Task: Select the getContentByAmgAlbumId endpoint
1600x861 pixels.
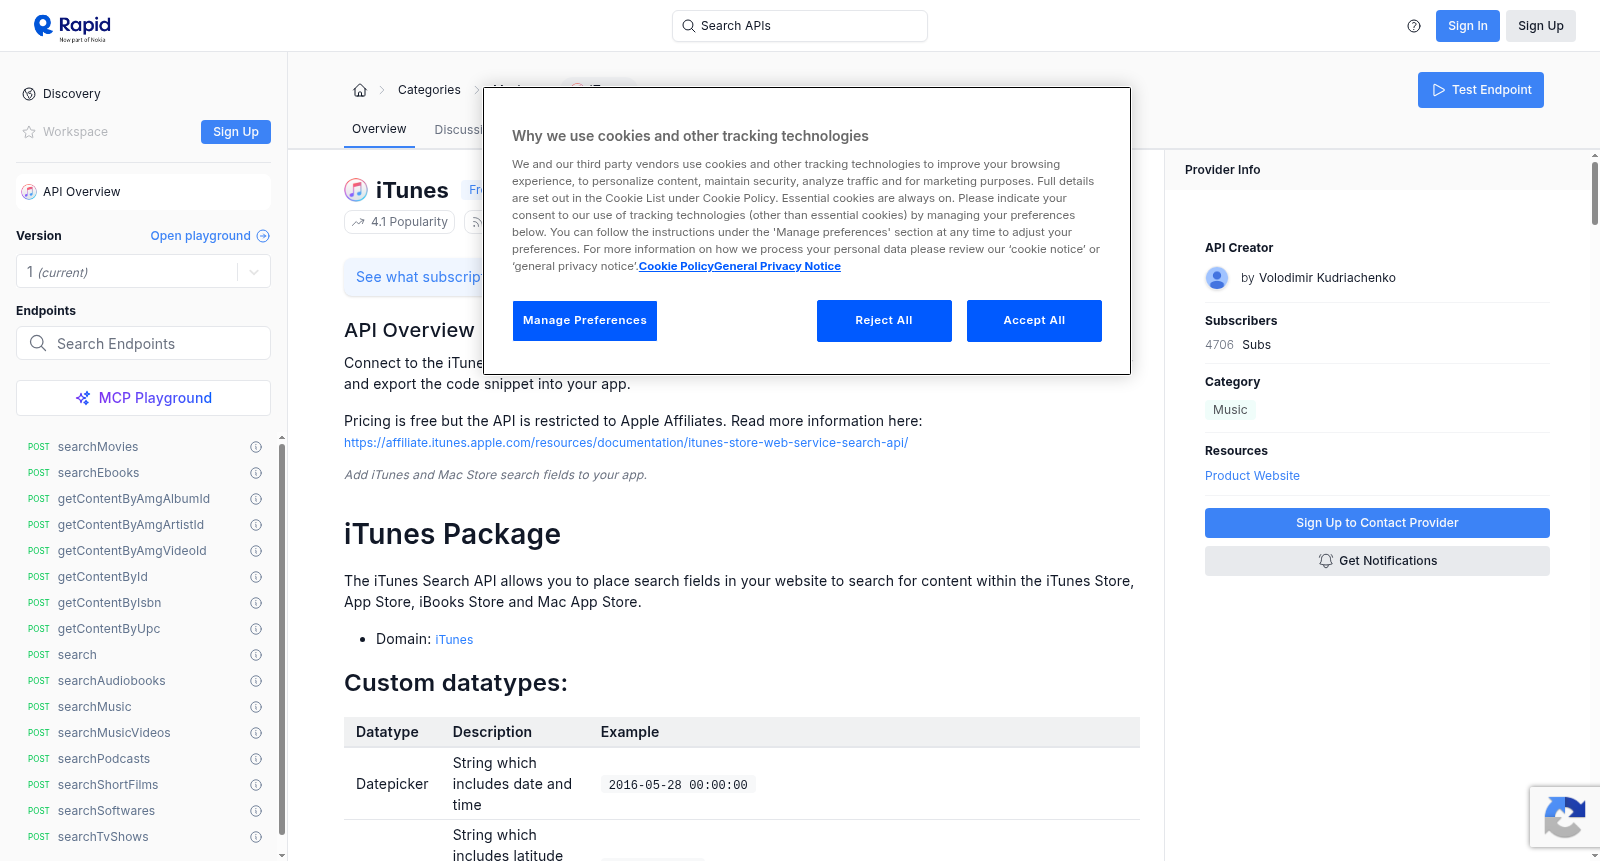Action: point(134,499)
